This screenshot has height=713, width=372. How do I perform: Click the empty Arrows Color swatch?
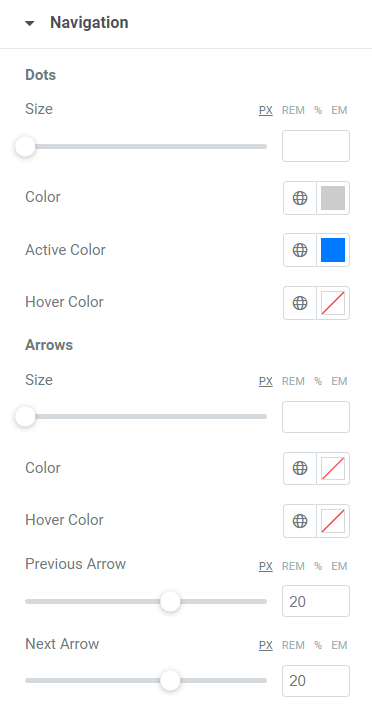click(333, 468)
